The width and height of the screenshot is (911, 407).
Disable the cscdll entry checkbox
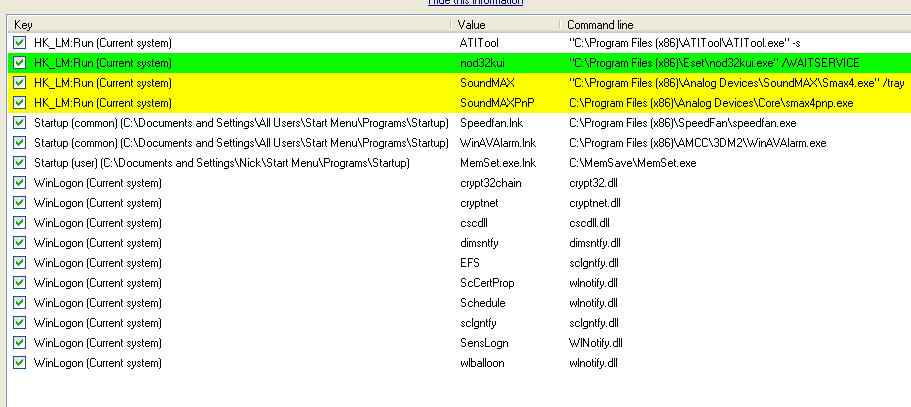pyautogui.click(x=20, y=223)
